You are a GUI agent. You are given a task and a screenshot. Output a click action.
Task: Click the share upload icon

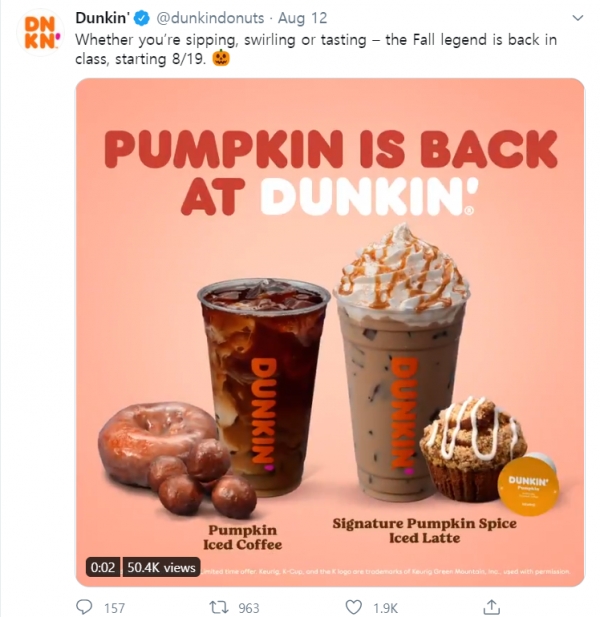click(491, 607)
